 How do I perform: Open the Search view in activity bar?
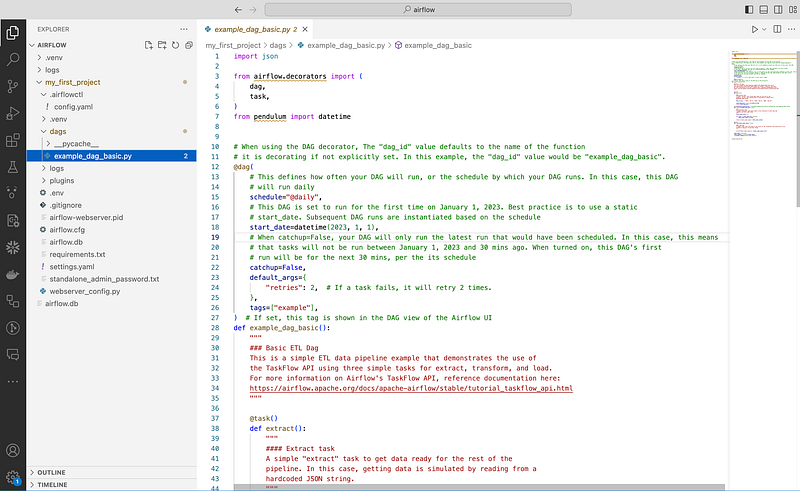click(13, 59)
